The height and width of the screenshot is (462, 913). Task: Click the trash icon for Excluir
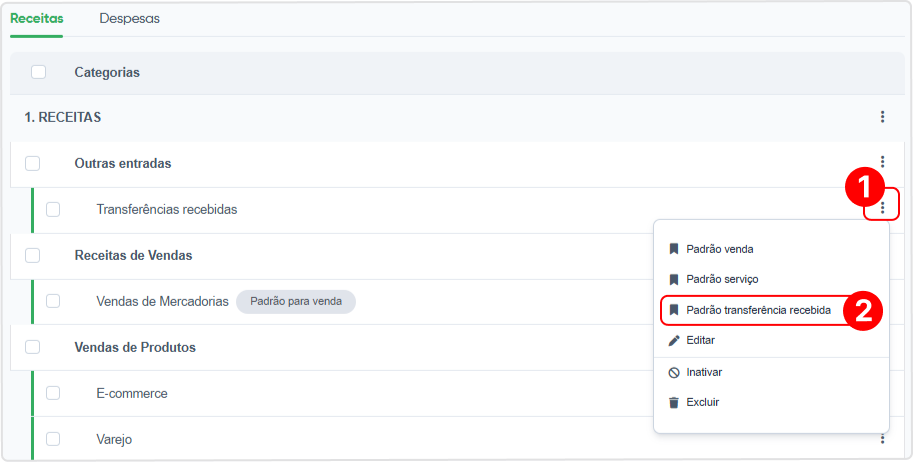pos(674,403)
